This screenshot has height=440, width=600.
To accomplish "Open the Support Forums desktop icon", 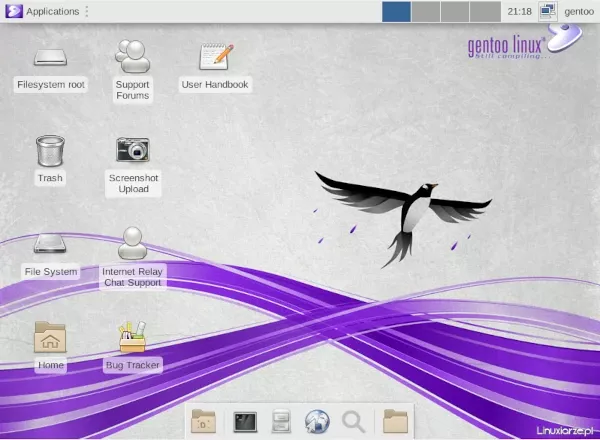I will point(132,56).
